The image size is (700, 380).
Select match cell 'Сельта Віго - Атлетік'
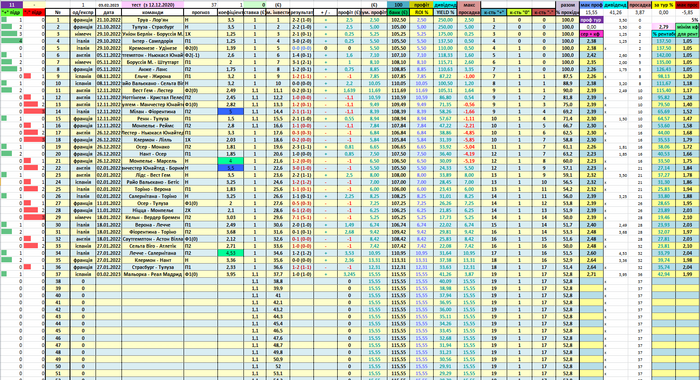point(152,246)
